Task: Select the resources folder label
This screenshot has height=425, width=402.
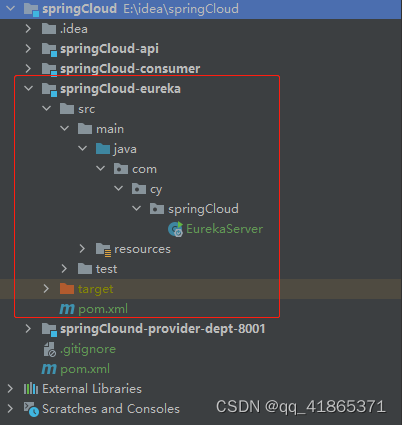Action: tap(142, 249)
